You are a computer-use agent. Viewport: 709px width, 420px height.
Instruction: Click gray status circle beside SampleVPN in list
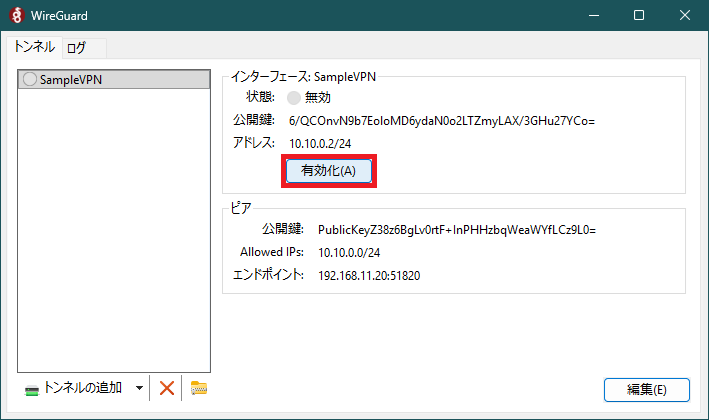pyautogui.click(x=29, y=80)
